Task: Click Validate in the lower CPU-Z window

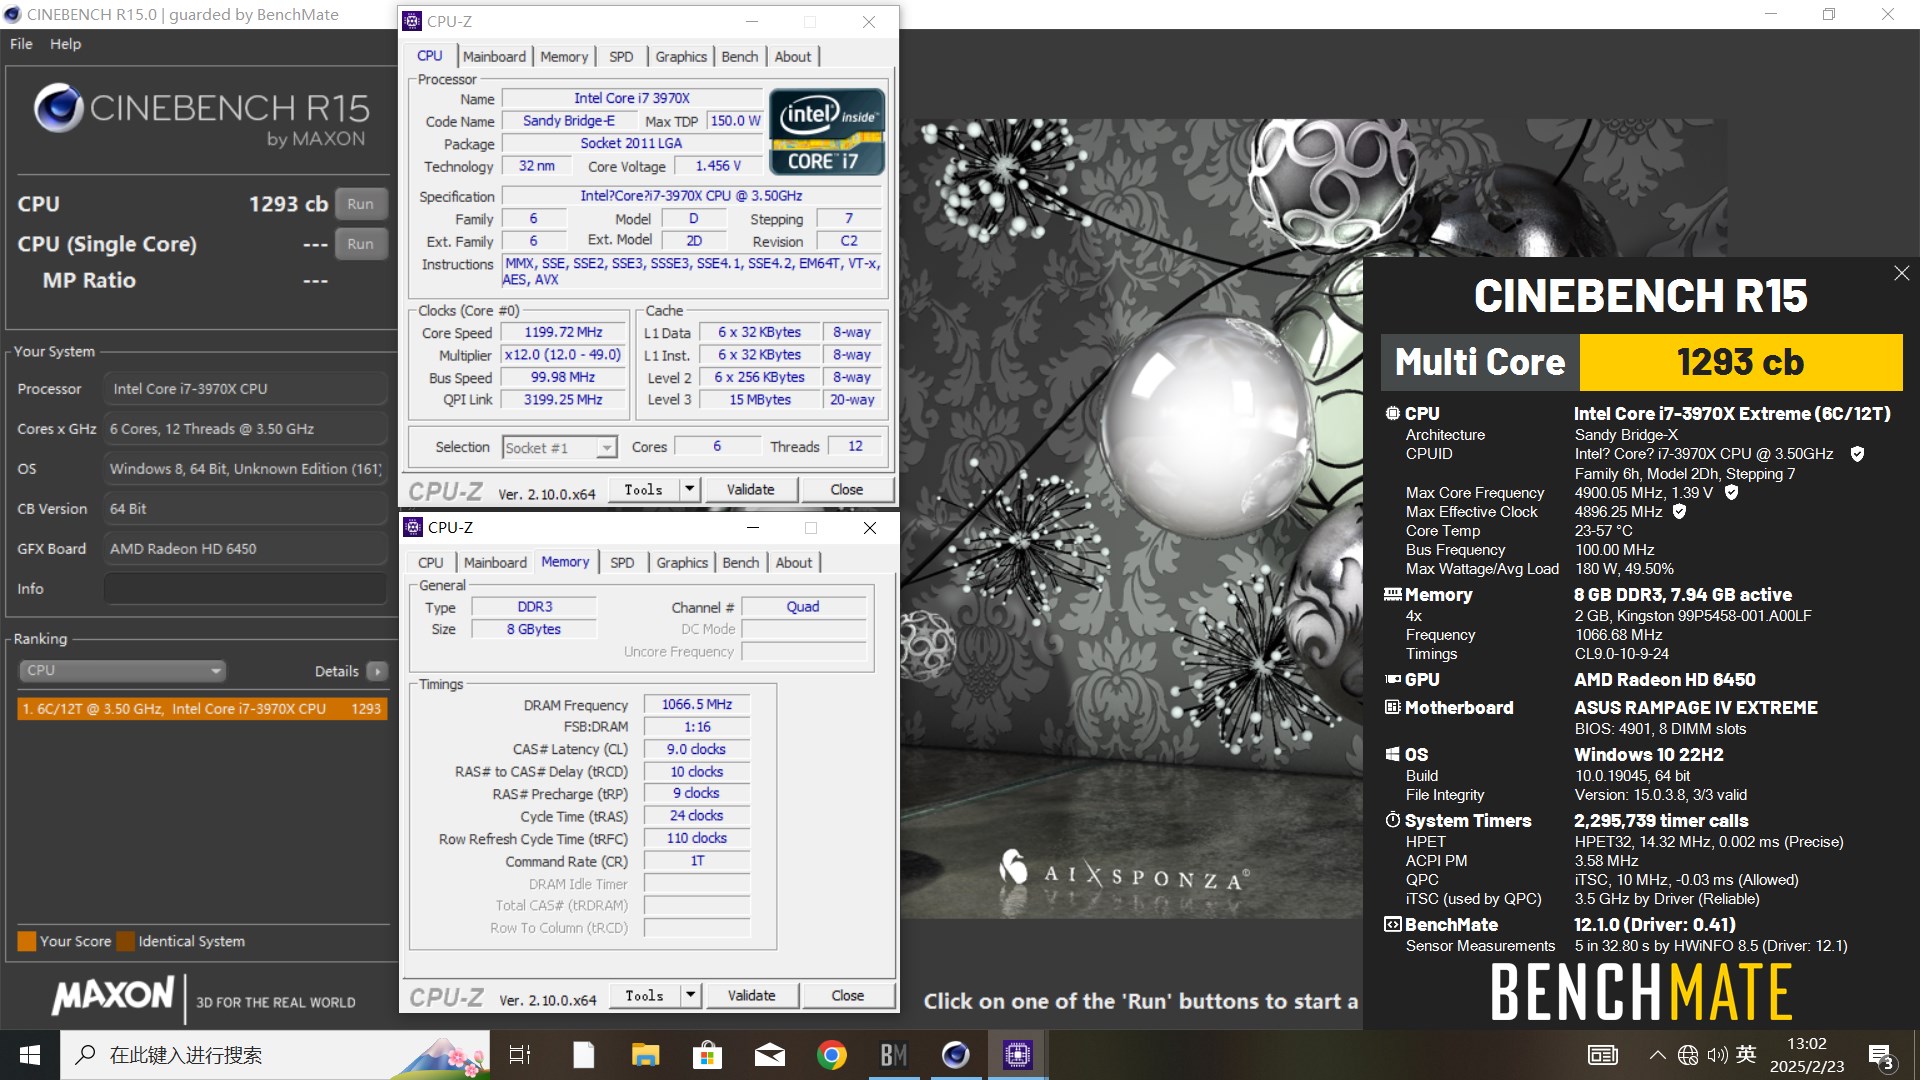Action: click(751, 995)
